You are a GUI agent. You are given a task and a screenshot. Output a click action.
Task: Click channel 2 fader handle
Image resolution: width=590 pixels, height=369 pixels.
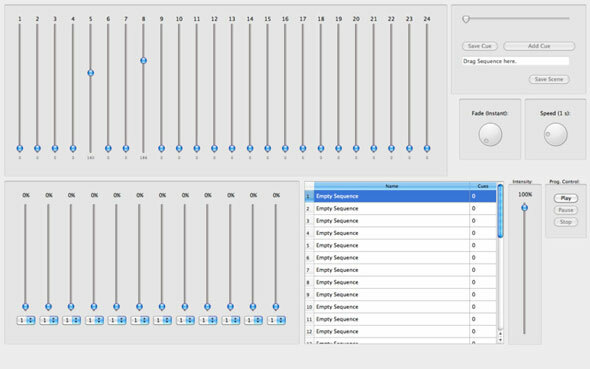pos(37,149)
